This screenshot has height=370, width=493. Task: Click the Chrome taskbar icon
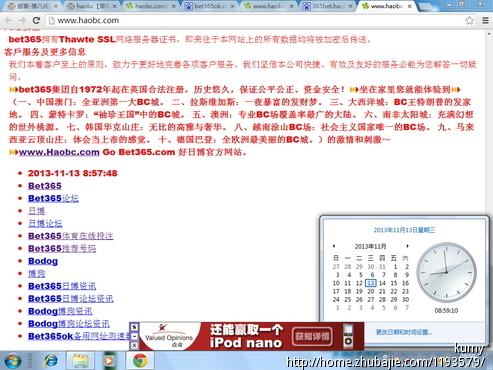(x=140, y=361)
